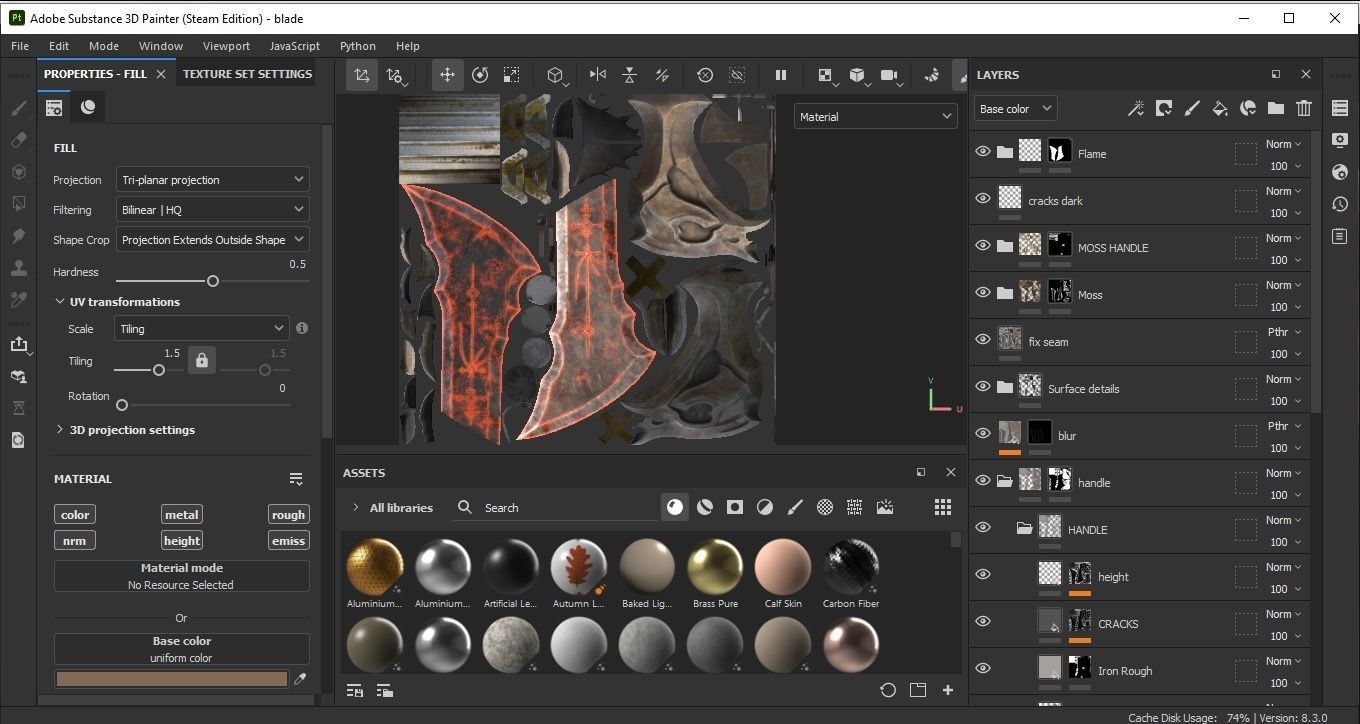Unlock the tiling ratio lock
The width and height of the screenshot is (1360, 724).
point(201,360)
